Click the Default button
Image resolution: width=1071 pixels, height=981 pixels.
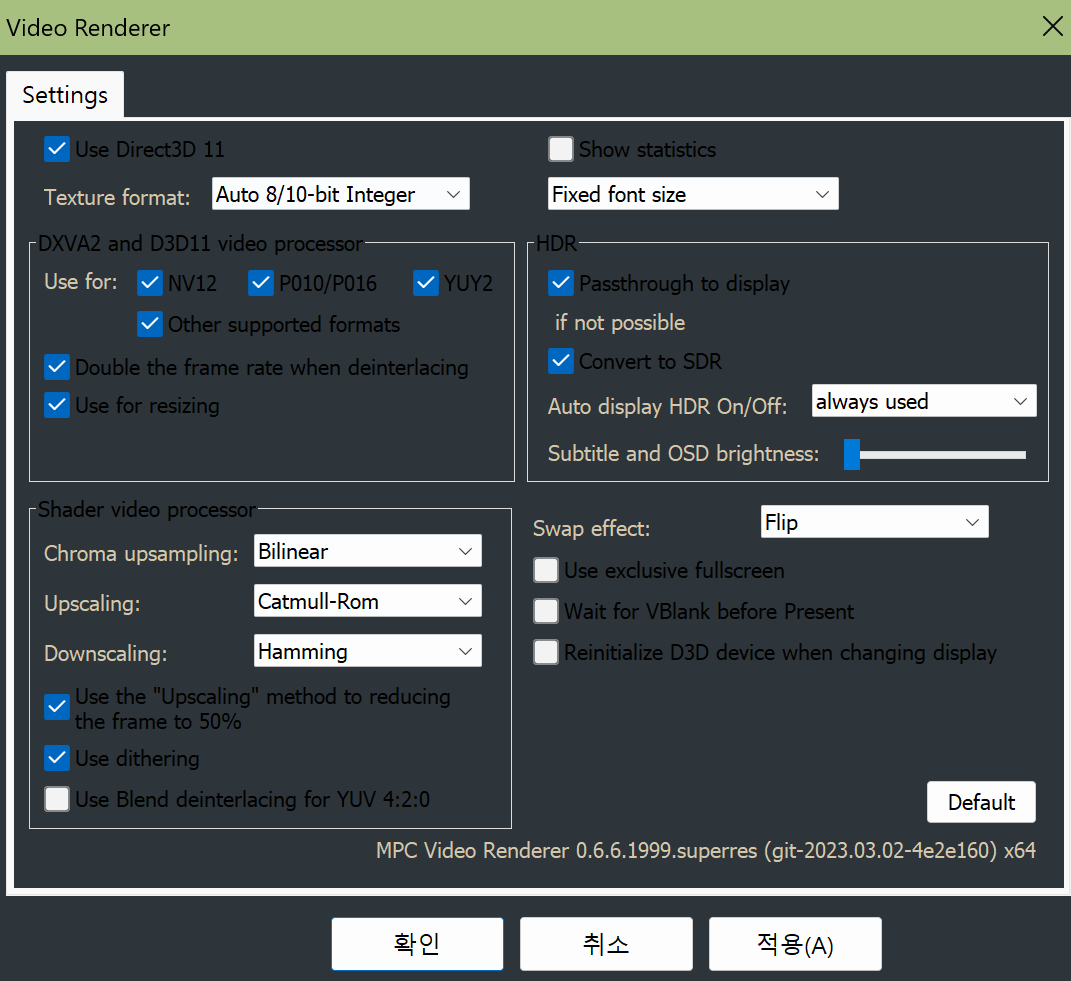pos(981,802)
